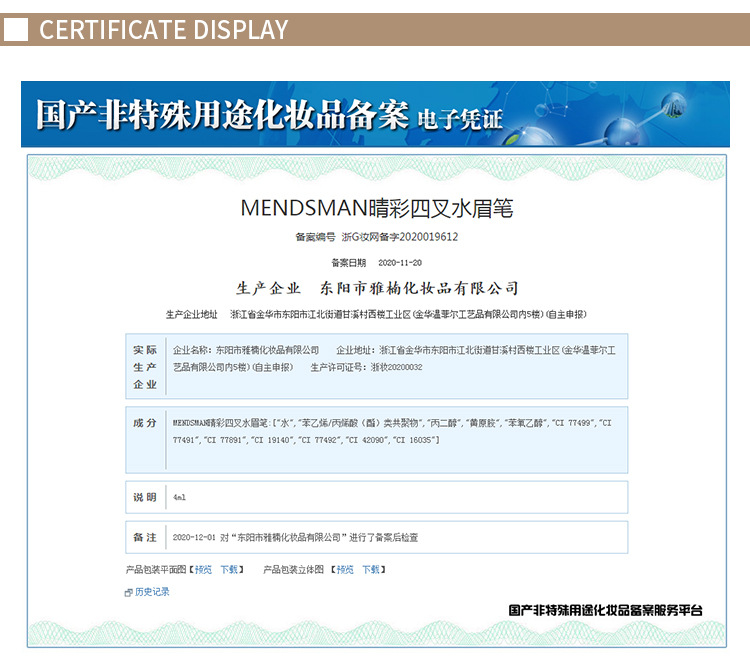Image resolution: width=750 pixels, height=662 pixels.
Task: Click the manufacturer address line under company name
Action: point(408,314)
